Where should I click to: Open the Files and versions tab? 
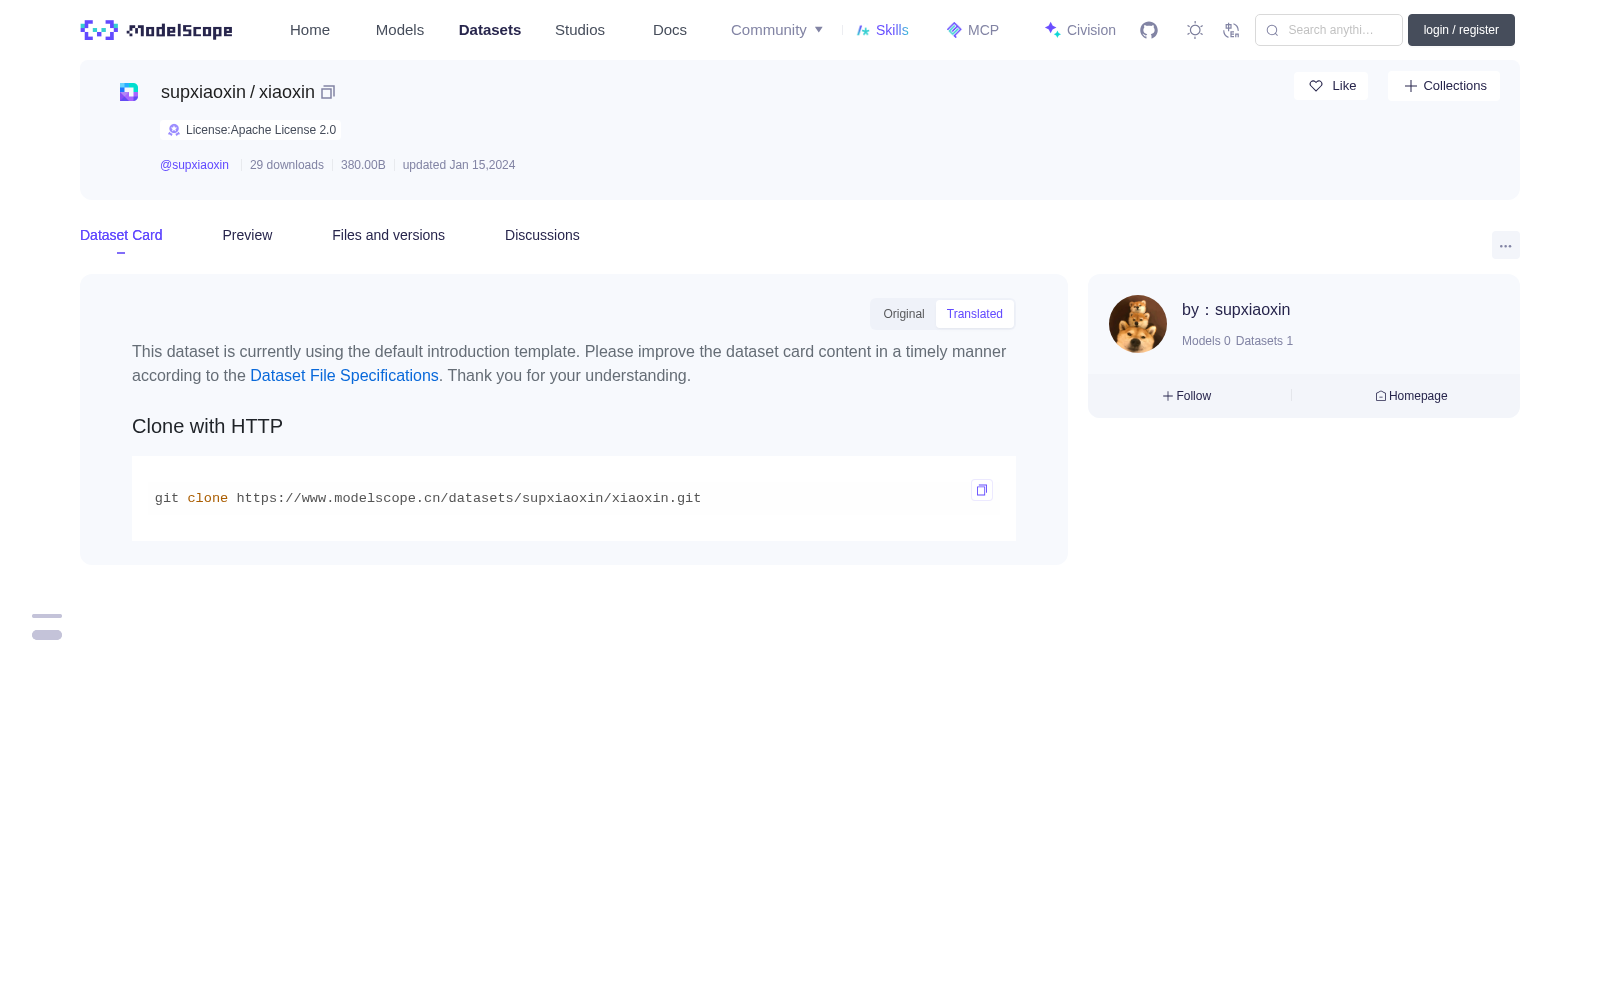click(388, 236)
